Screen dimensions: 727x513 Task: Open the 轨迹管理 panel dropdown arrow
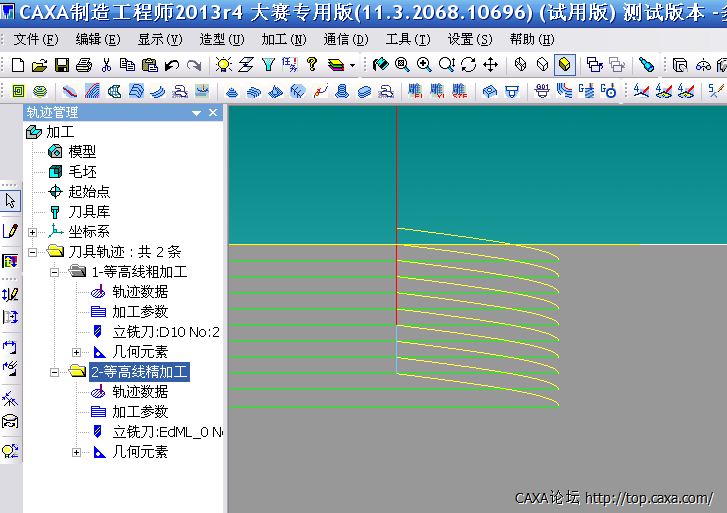[x=197, y=113]
